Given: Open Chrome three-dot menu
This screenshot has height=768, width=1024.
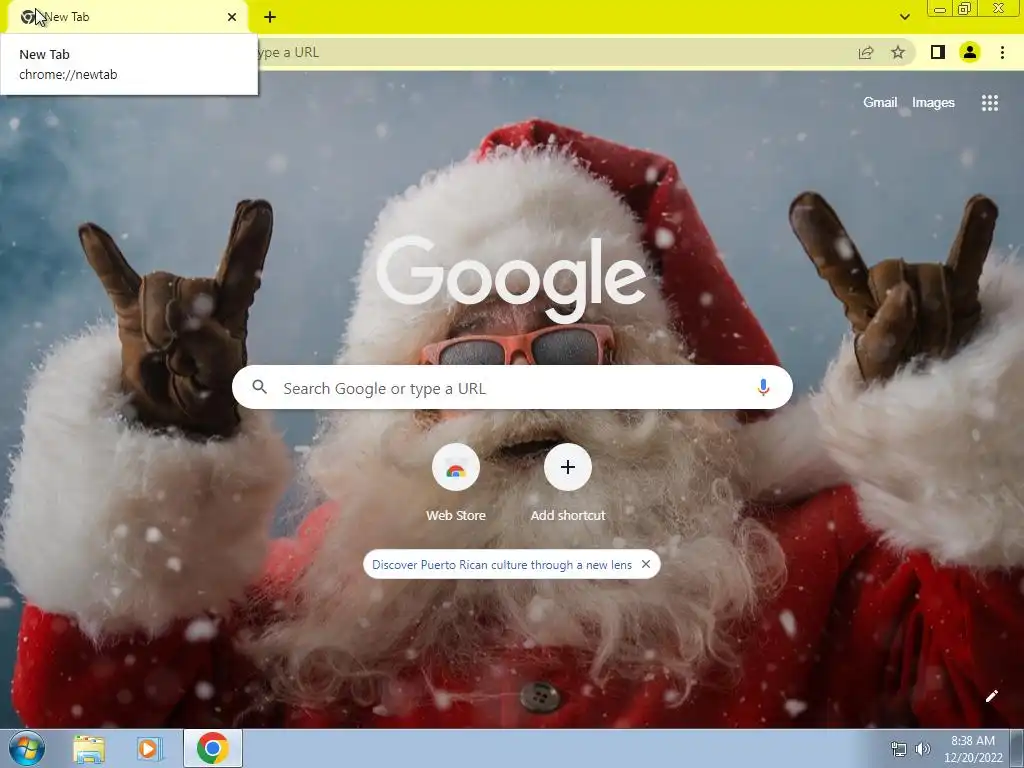Looking at the screenshot, I should (x=1002, y=52).
